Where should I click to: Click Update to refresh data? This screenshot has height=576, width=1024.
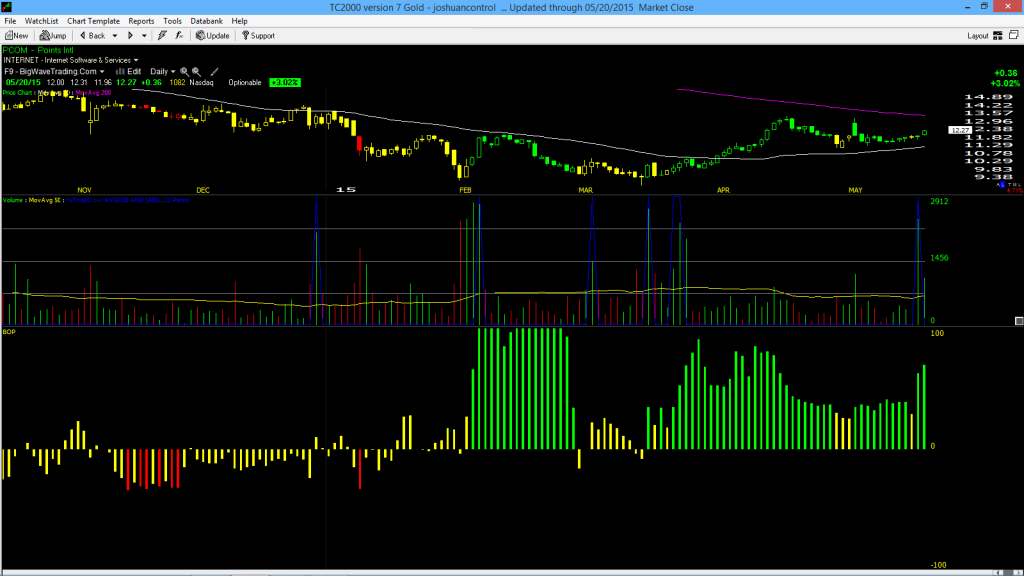tap(213, 36)
